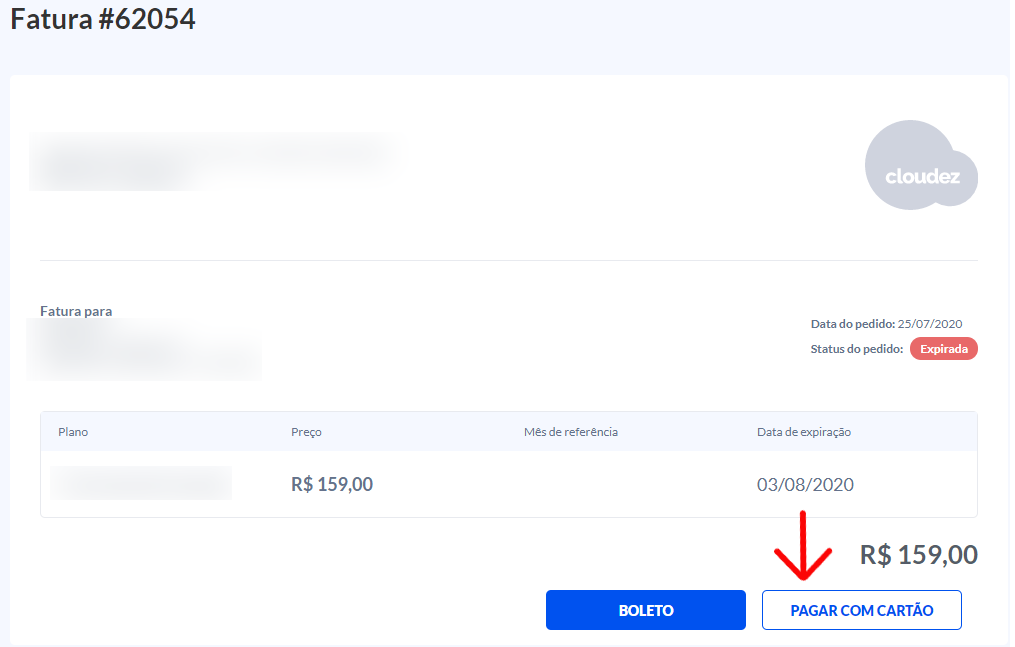Choose PAGAR COM CARTÃO payment button
Viewport: 1015px width, 647px height.
click(861, 610)
